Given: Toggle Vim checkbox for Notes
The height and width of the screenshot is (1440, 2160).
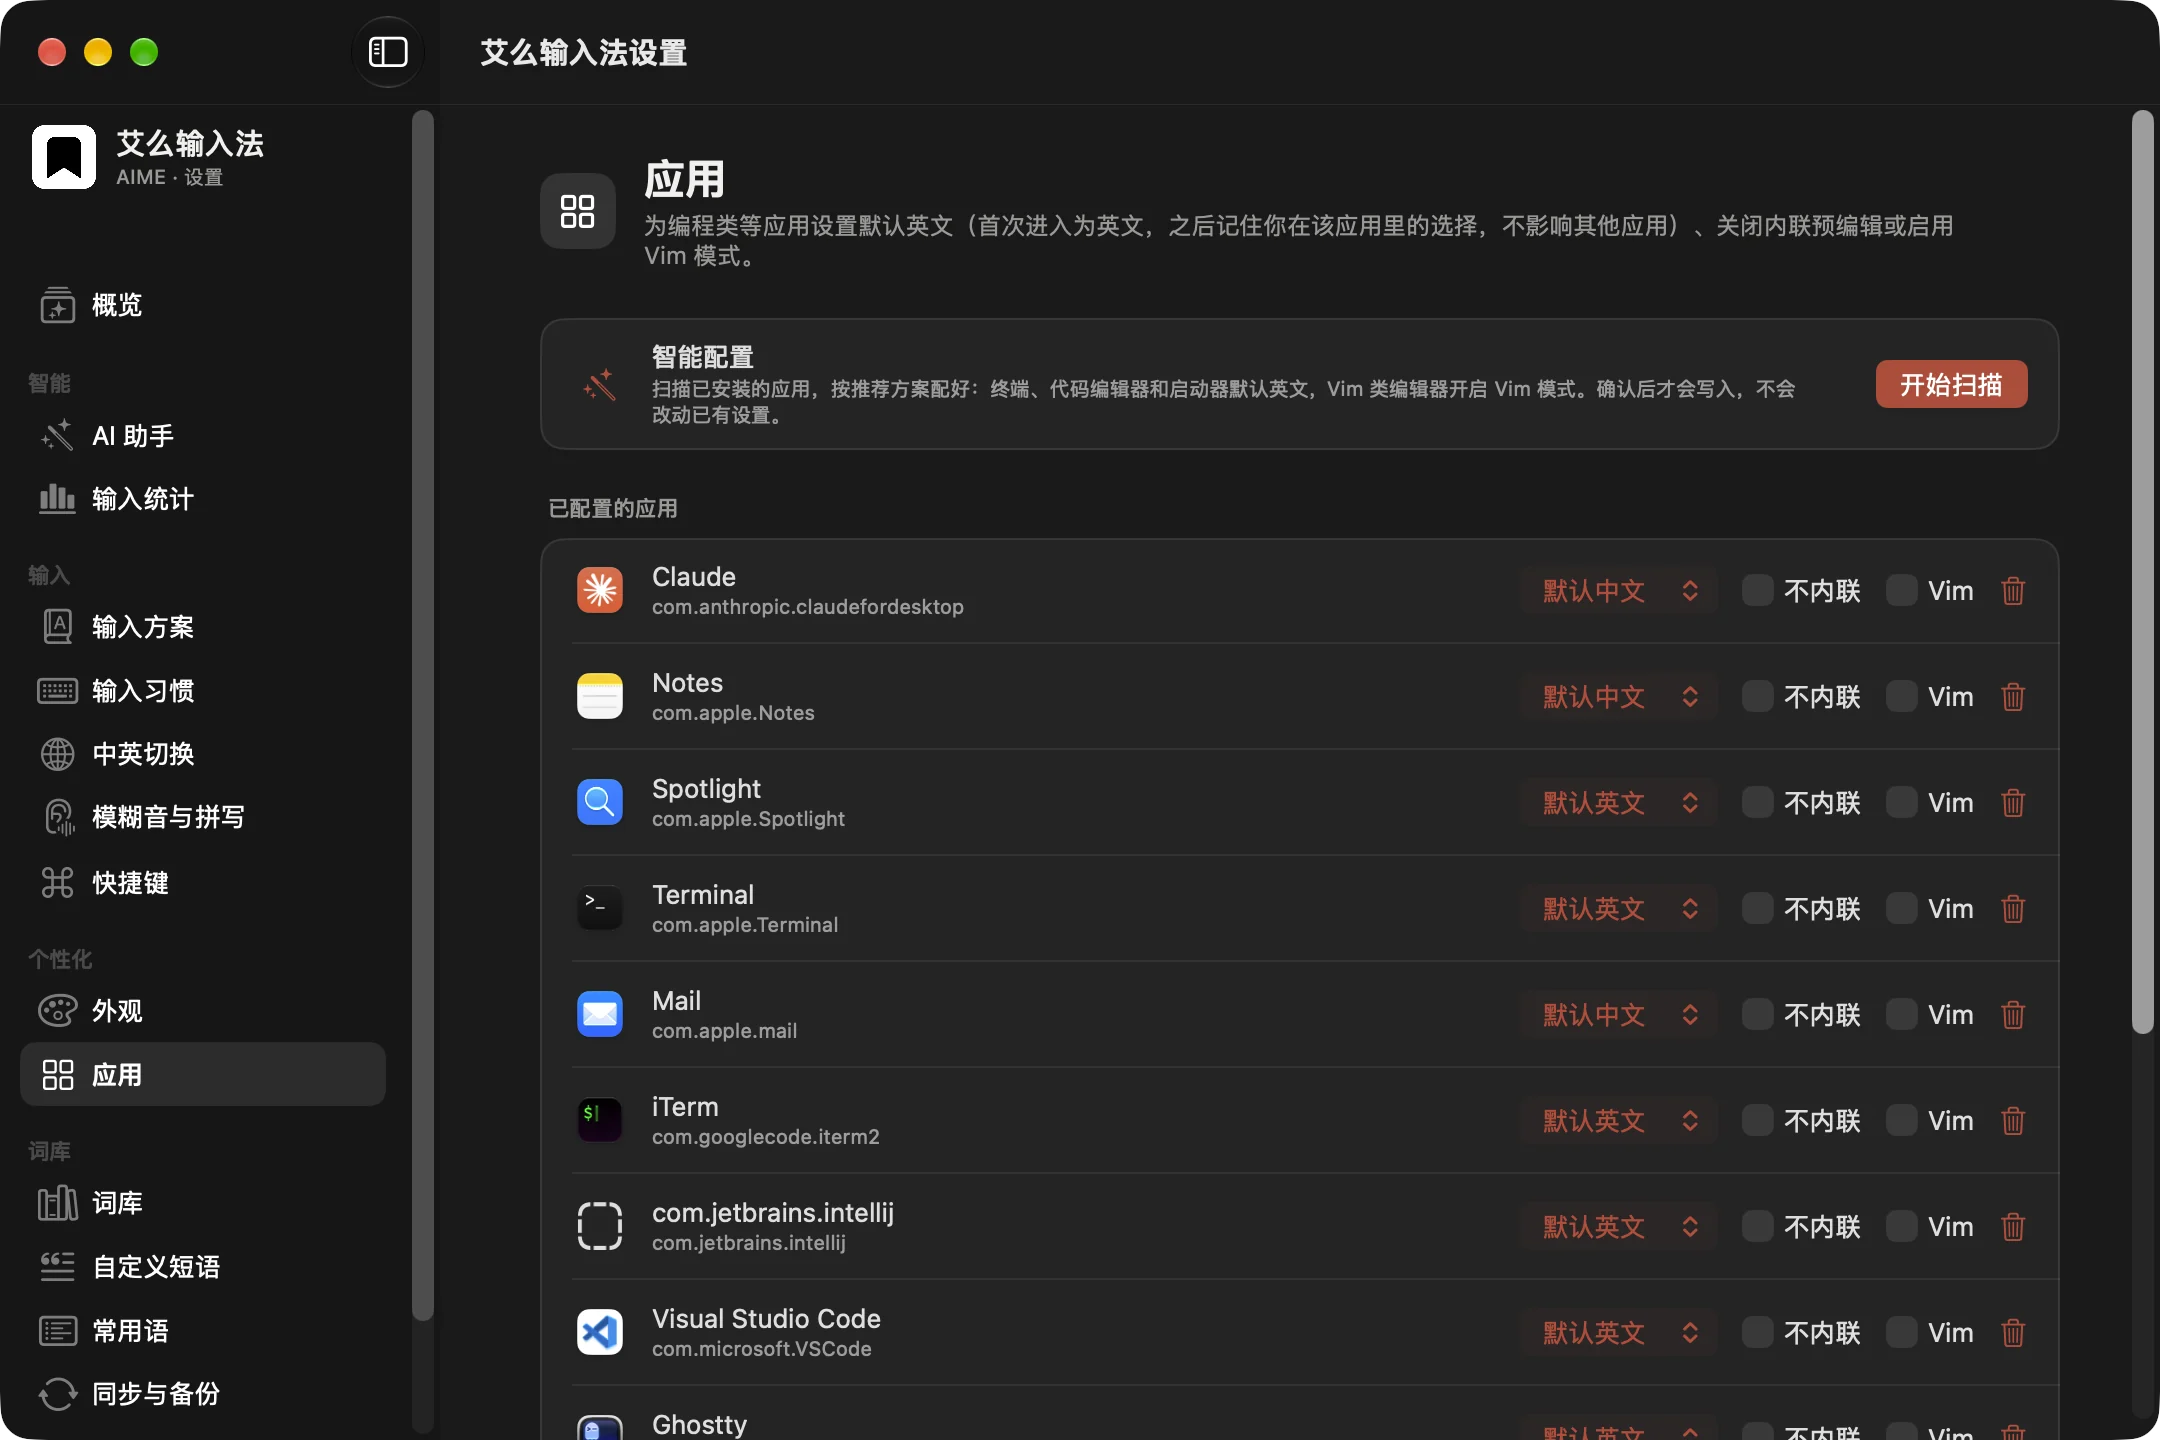Looking at the screenshot, I should coord(1901,697).
